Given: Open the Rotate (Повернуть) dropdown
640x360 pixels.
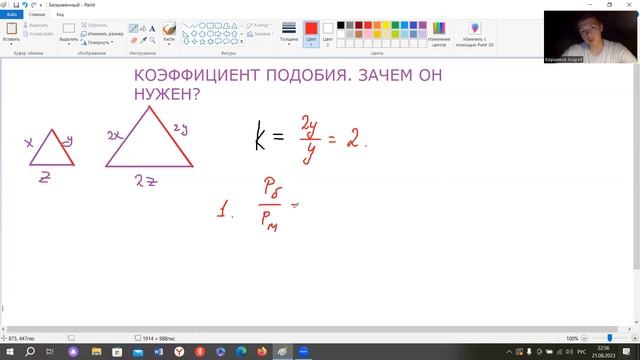Looking at the screenshot, I should click(97, 42).
